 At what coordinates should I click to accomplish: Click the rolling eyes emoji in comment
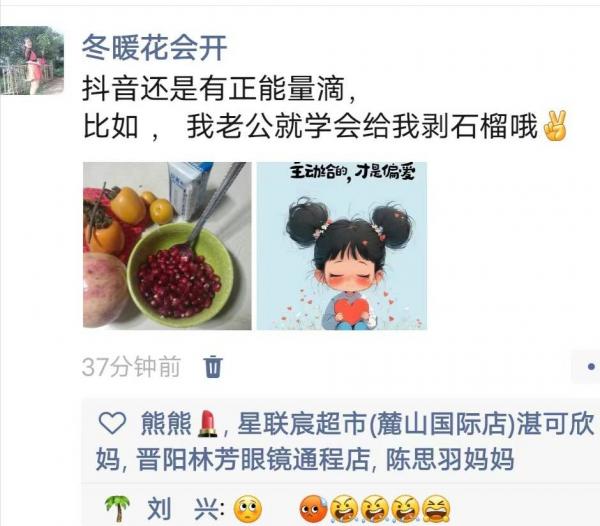coord(248,510)
